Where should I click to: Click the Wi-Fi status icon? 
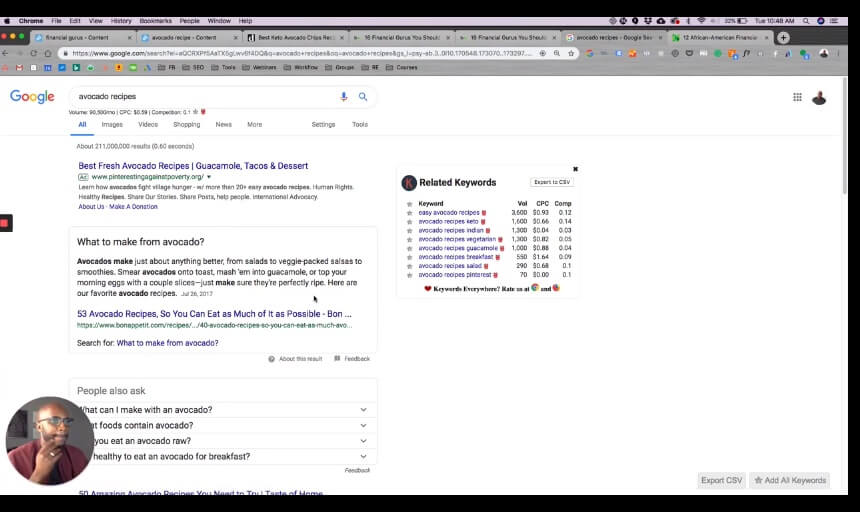(x=701, y=21)
